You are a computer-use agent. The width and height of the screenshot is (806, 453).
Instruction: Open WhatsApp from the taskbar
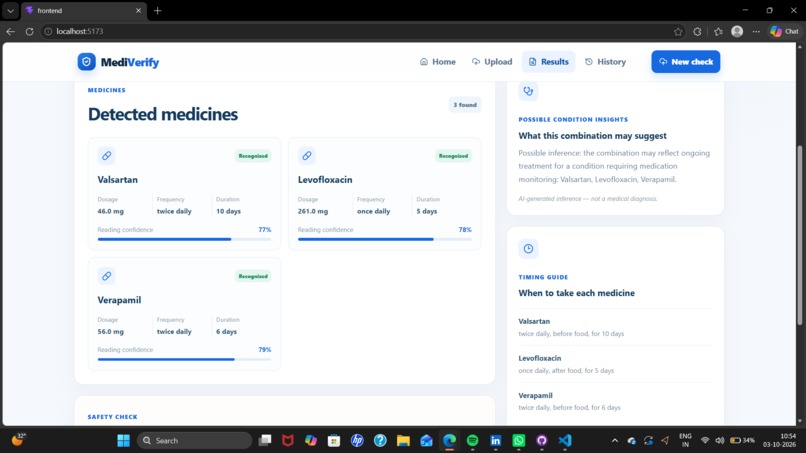(x=519, y=441)
